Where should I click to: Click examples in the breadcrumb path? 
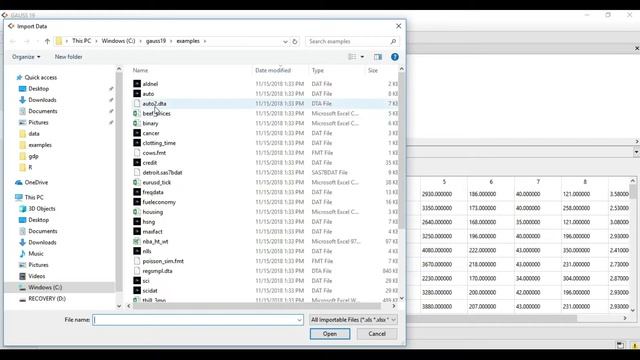(188, 41)
